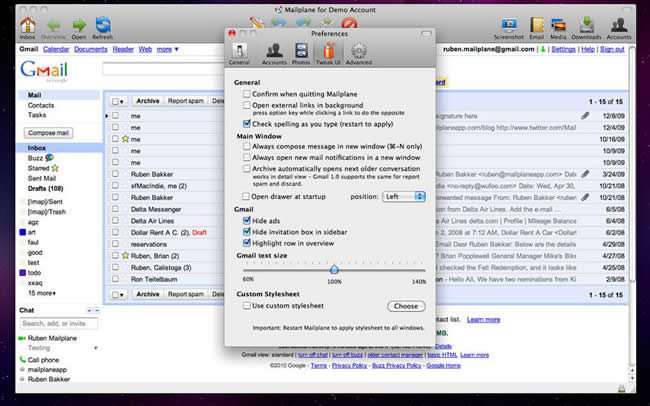Click the purple todo label color box
The width and height of the screenshot is (650, 406).
click(x=23, y=272)
